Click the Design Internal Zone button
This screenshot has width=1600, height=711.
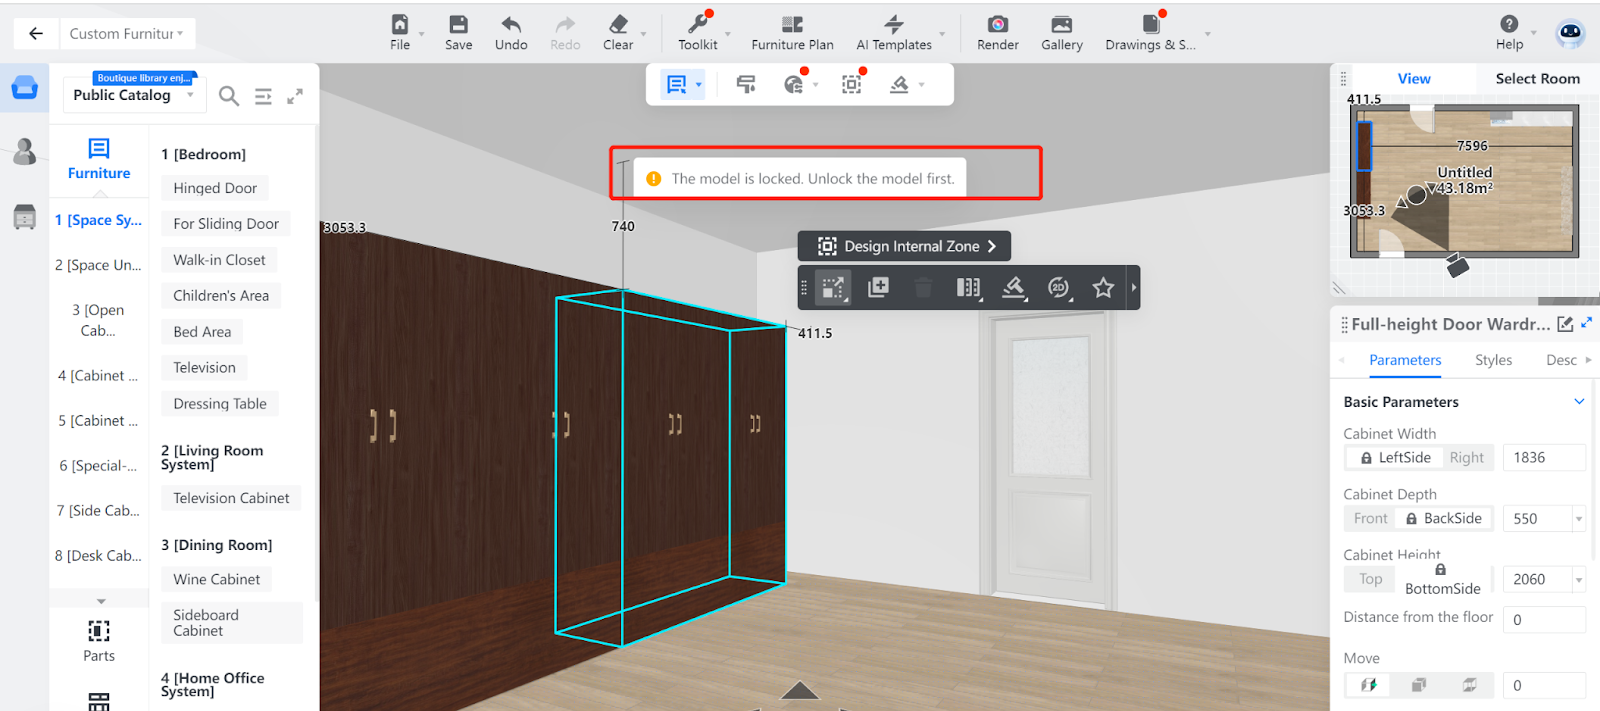pos(904,246)
